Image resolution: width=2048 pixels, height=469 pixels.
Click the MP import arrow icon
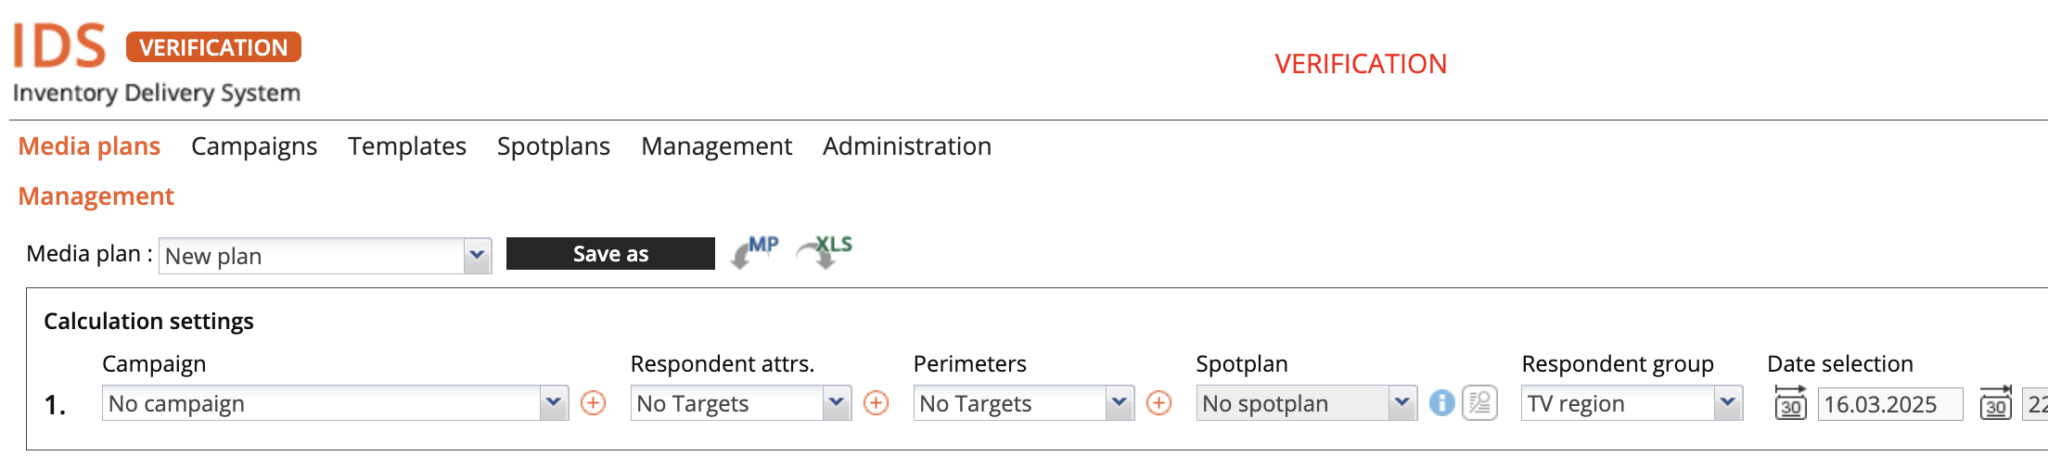pyautogui.click(x=754, y=252)
